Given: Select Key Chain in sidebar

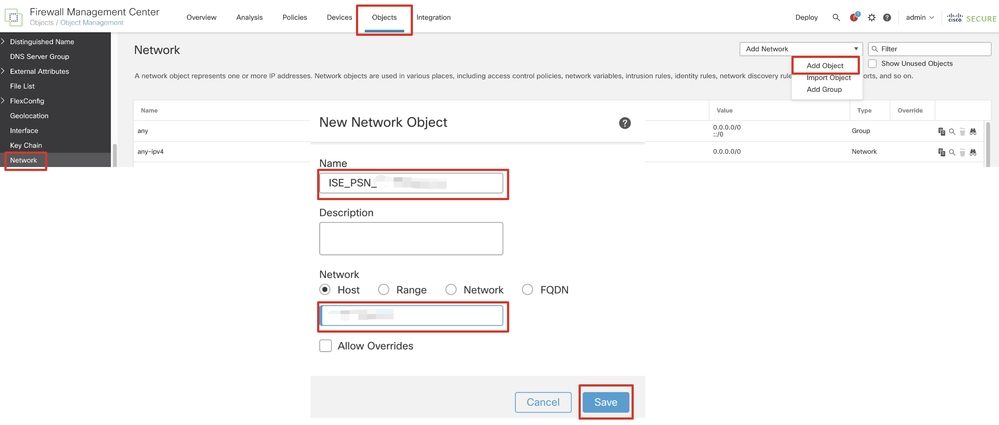Looking at the screenshot, I should point(26,145).
